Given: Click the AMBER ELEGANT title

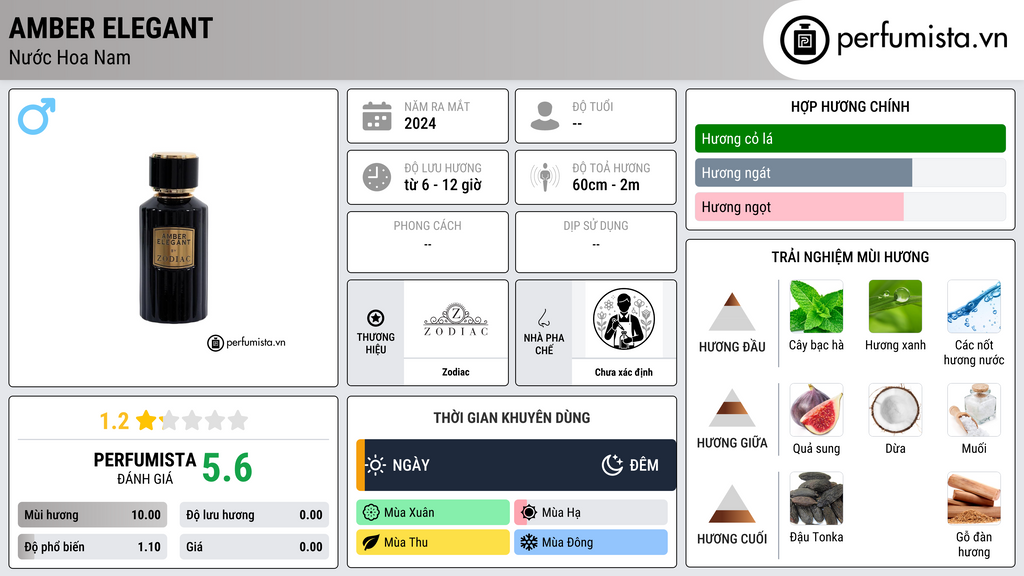Looking at the screenshot, I should click(x=111, y=28).
